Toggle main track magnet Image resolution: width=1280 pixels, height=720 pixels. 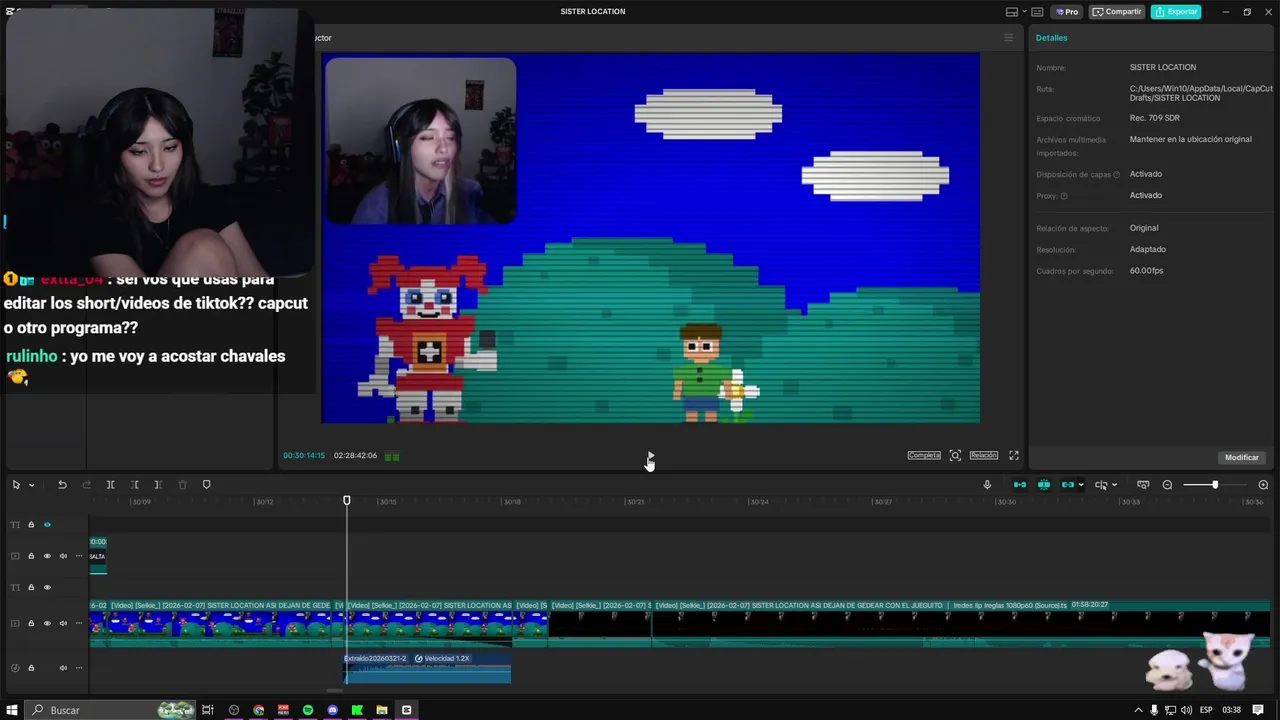click(1020, 485)
